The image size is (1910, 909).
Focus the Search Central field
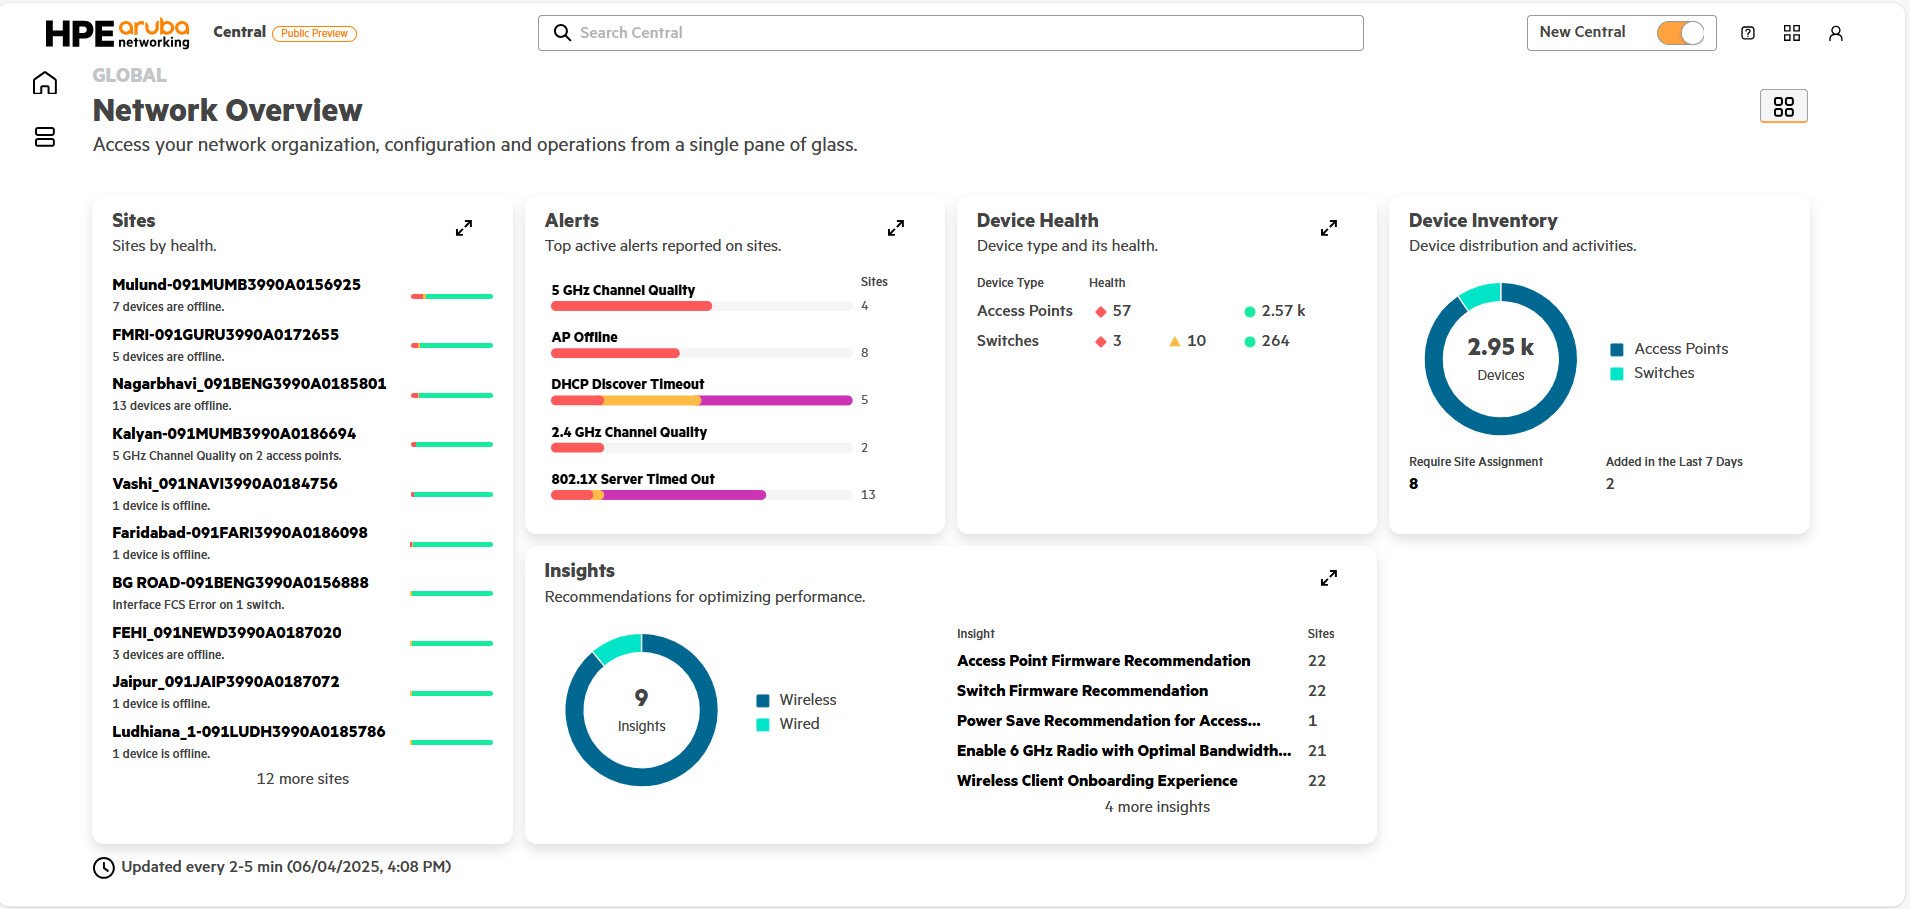pyautogui.click(x=950, y=33)
